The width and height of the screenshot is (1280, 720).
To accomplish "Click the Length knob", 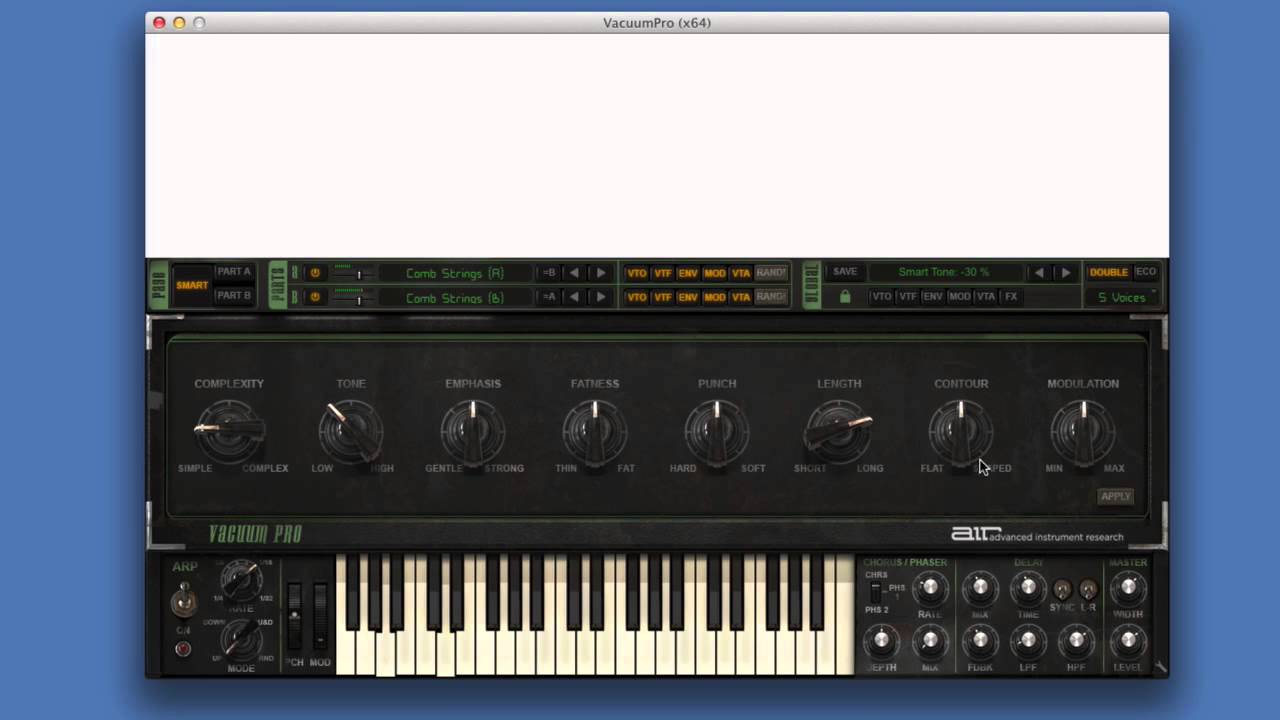I will (839, 431).
